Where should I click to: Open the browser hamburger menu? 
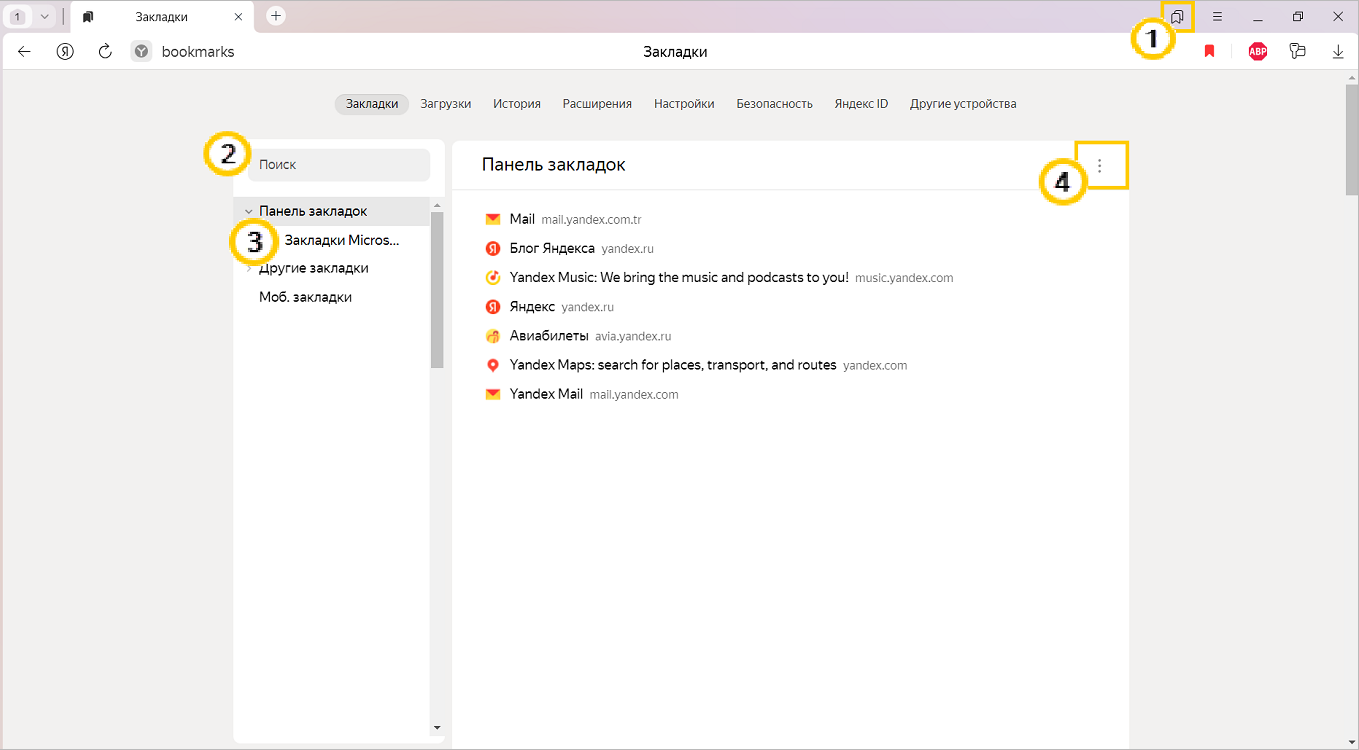coord(1217,17)
